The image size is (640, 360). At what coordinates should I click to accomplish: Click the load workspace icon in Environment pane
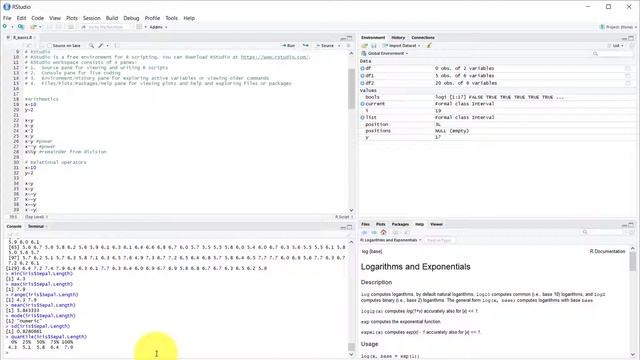pyautogui.click(x=364, y=46)
